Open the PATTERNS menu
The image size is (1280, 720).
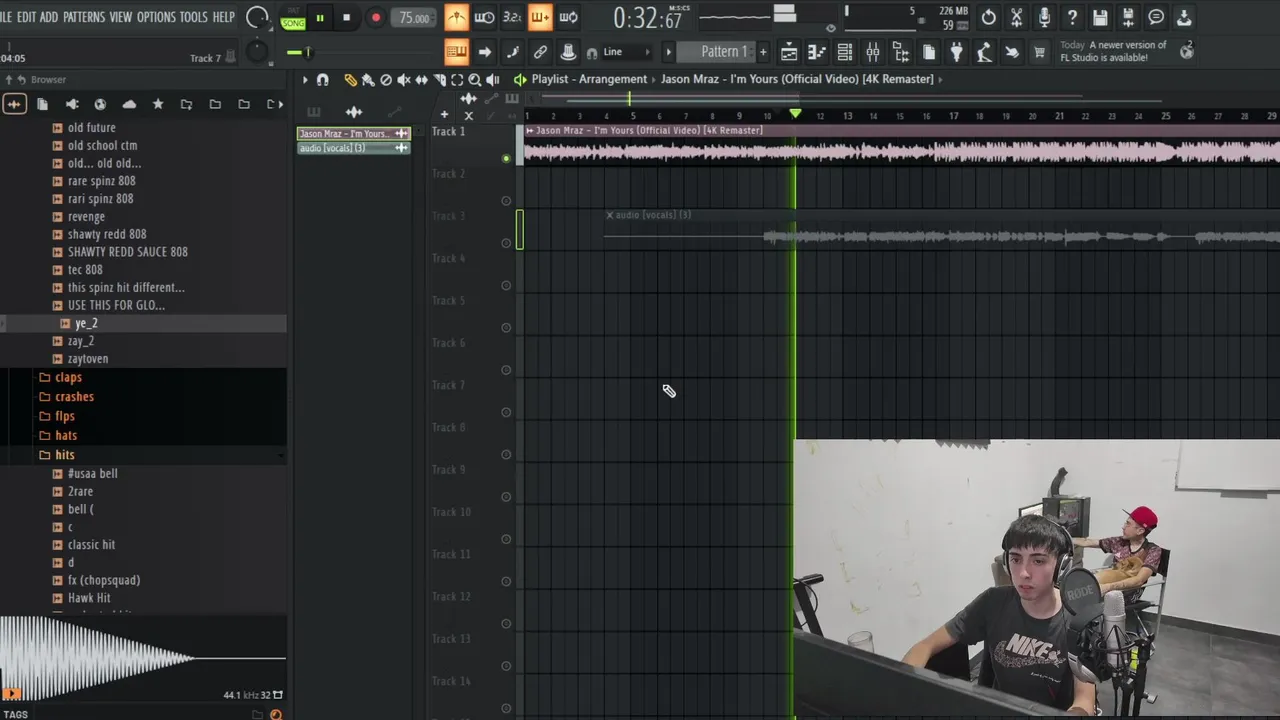coord(84,17)
